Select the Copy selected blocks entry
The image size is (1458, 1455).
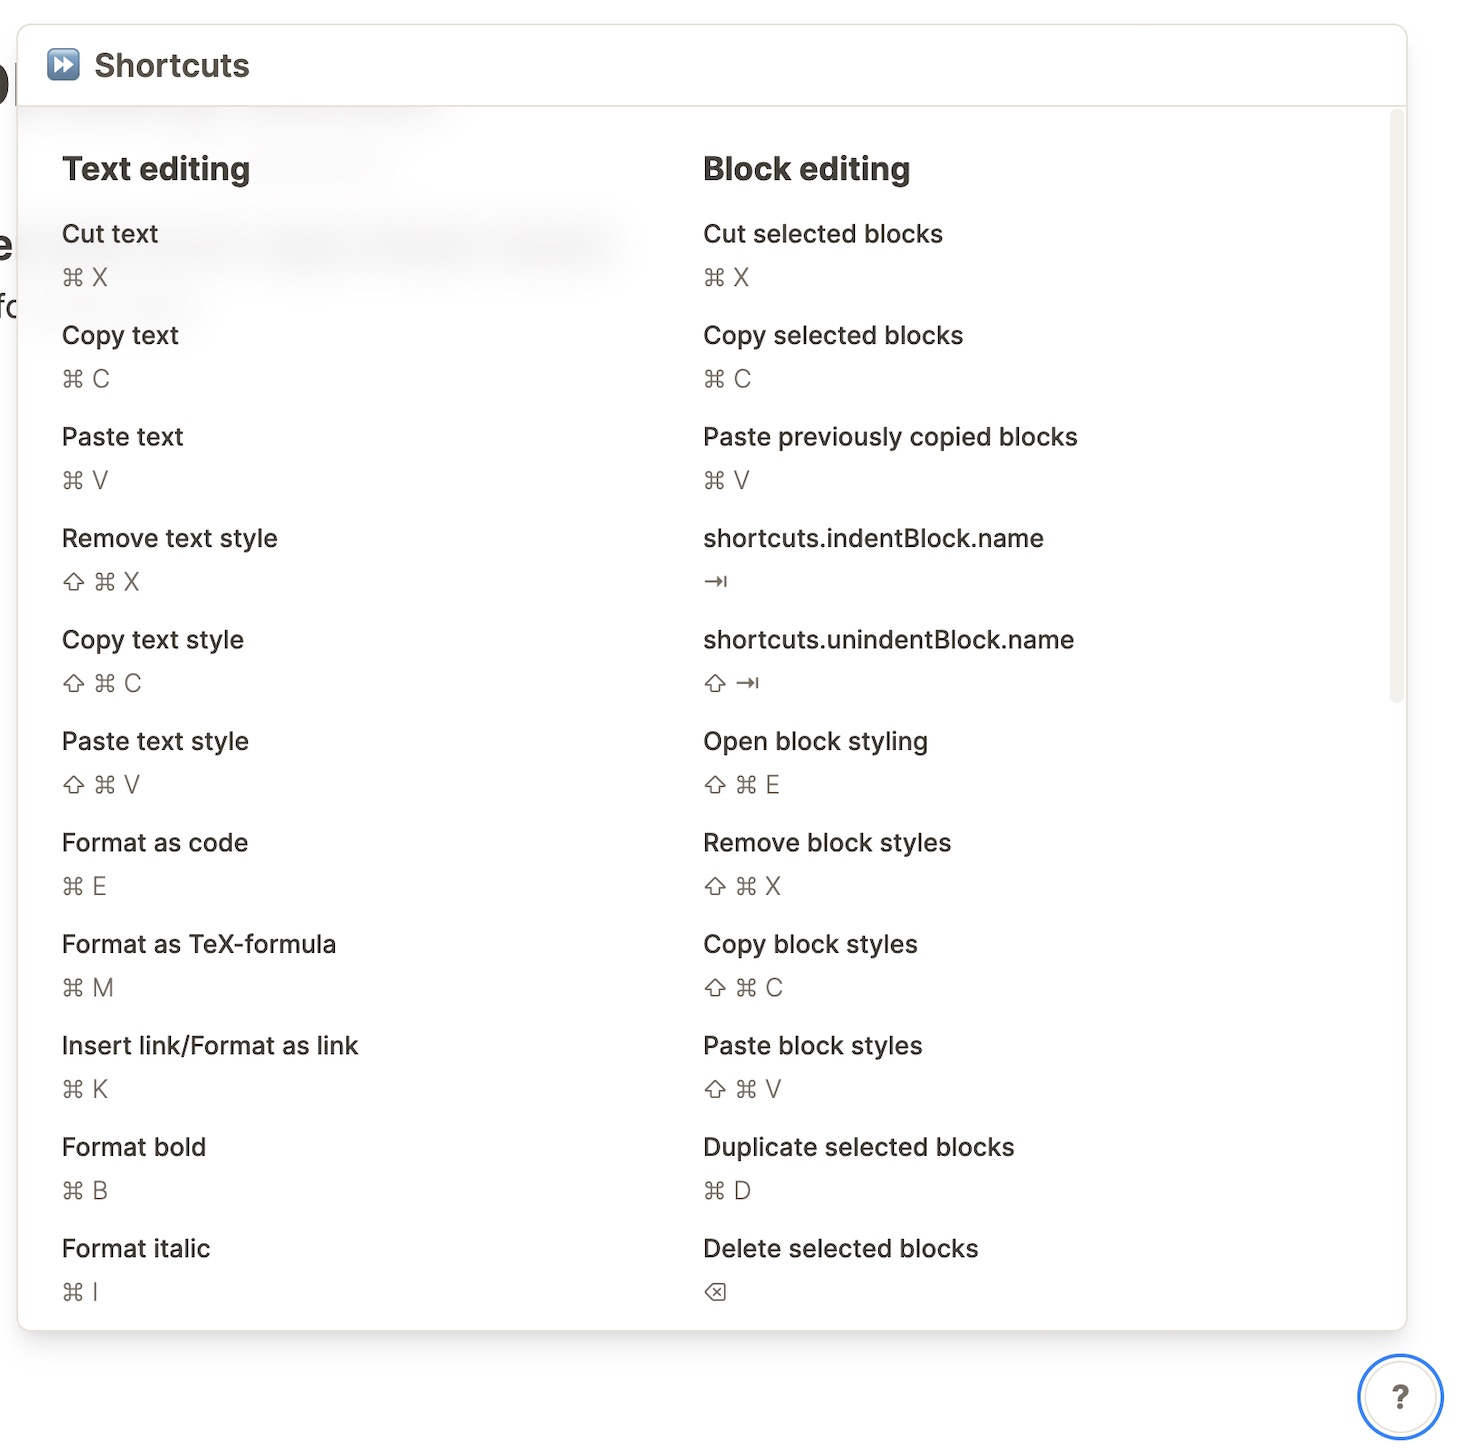tap(833, 336)
